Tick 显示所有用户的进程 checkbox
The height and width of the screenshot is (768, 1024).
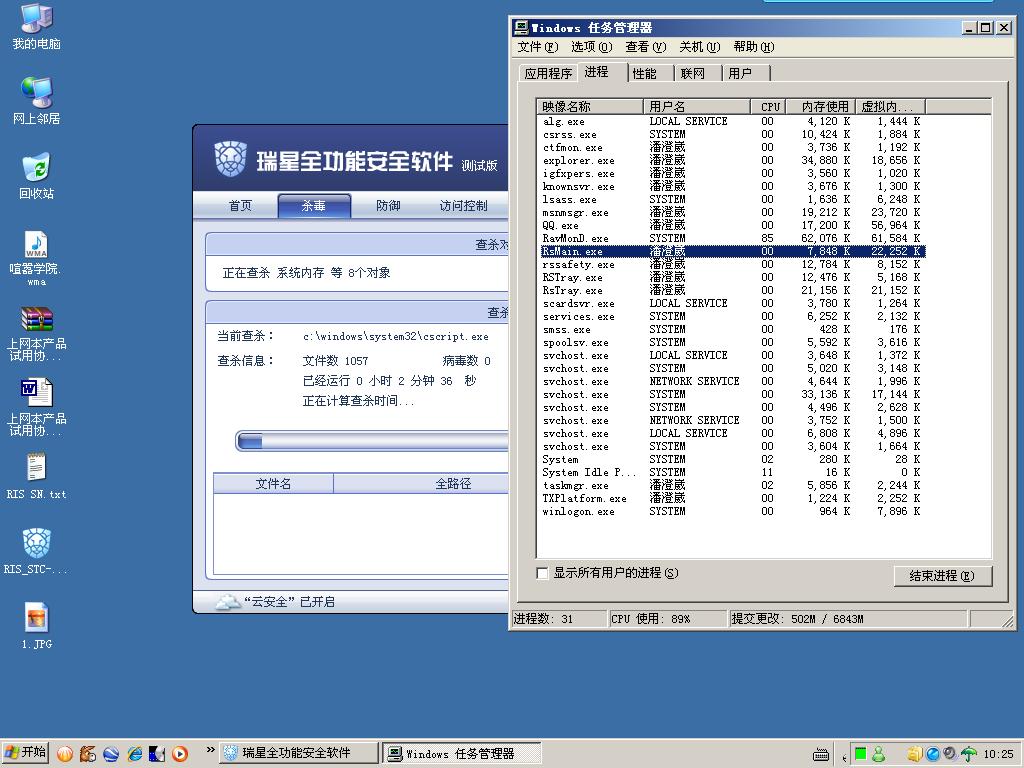[542, 573]
